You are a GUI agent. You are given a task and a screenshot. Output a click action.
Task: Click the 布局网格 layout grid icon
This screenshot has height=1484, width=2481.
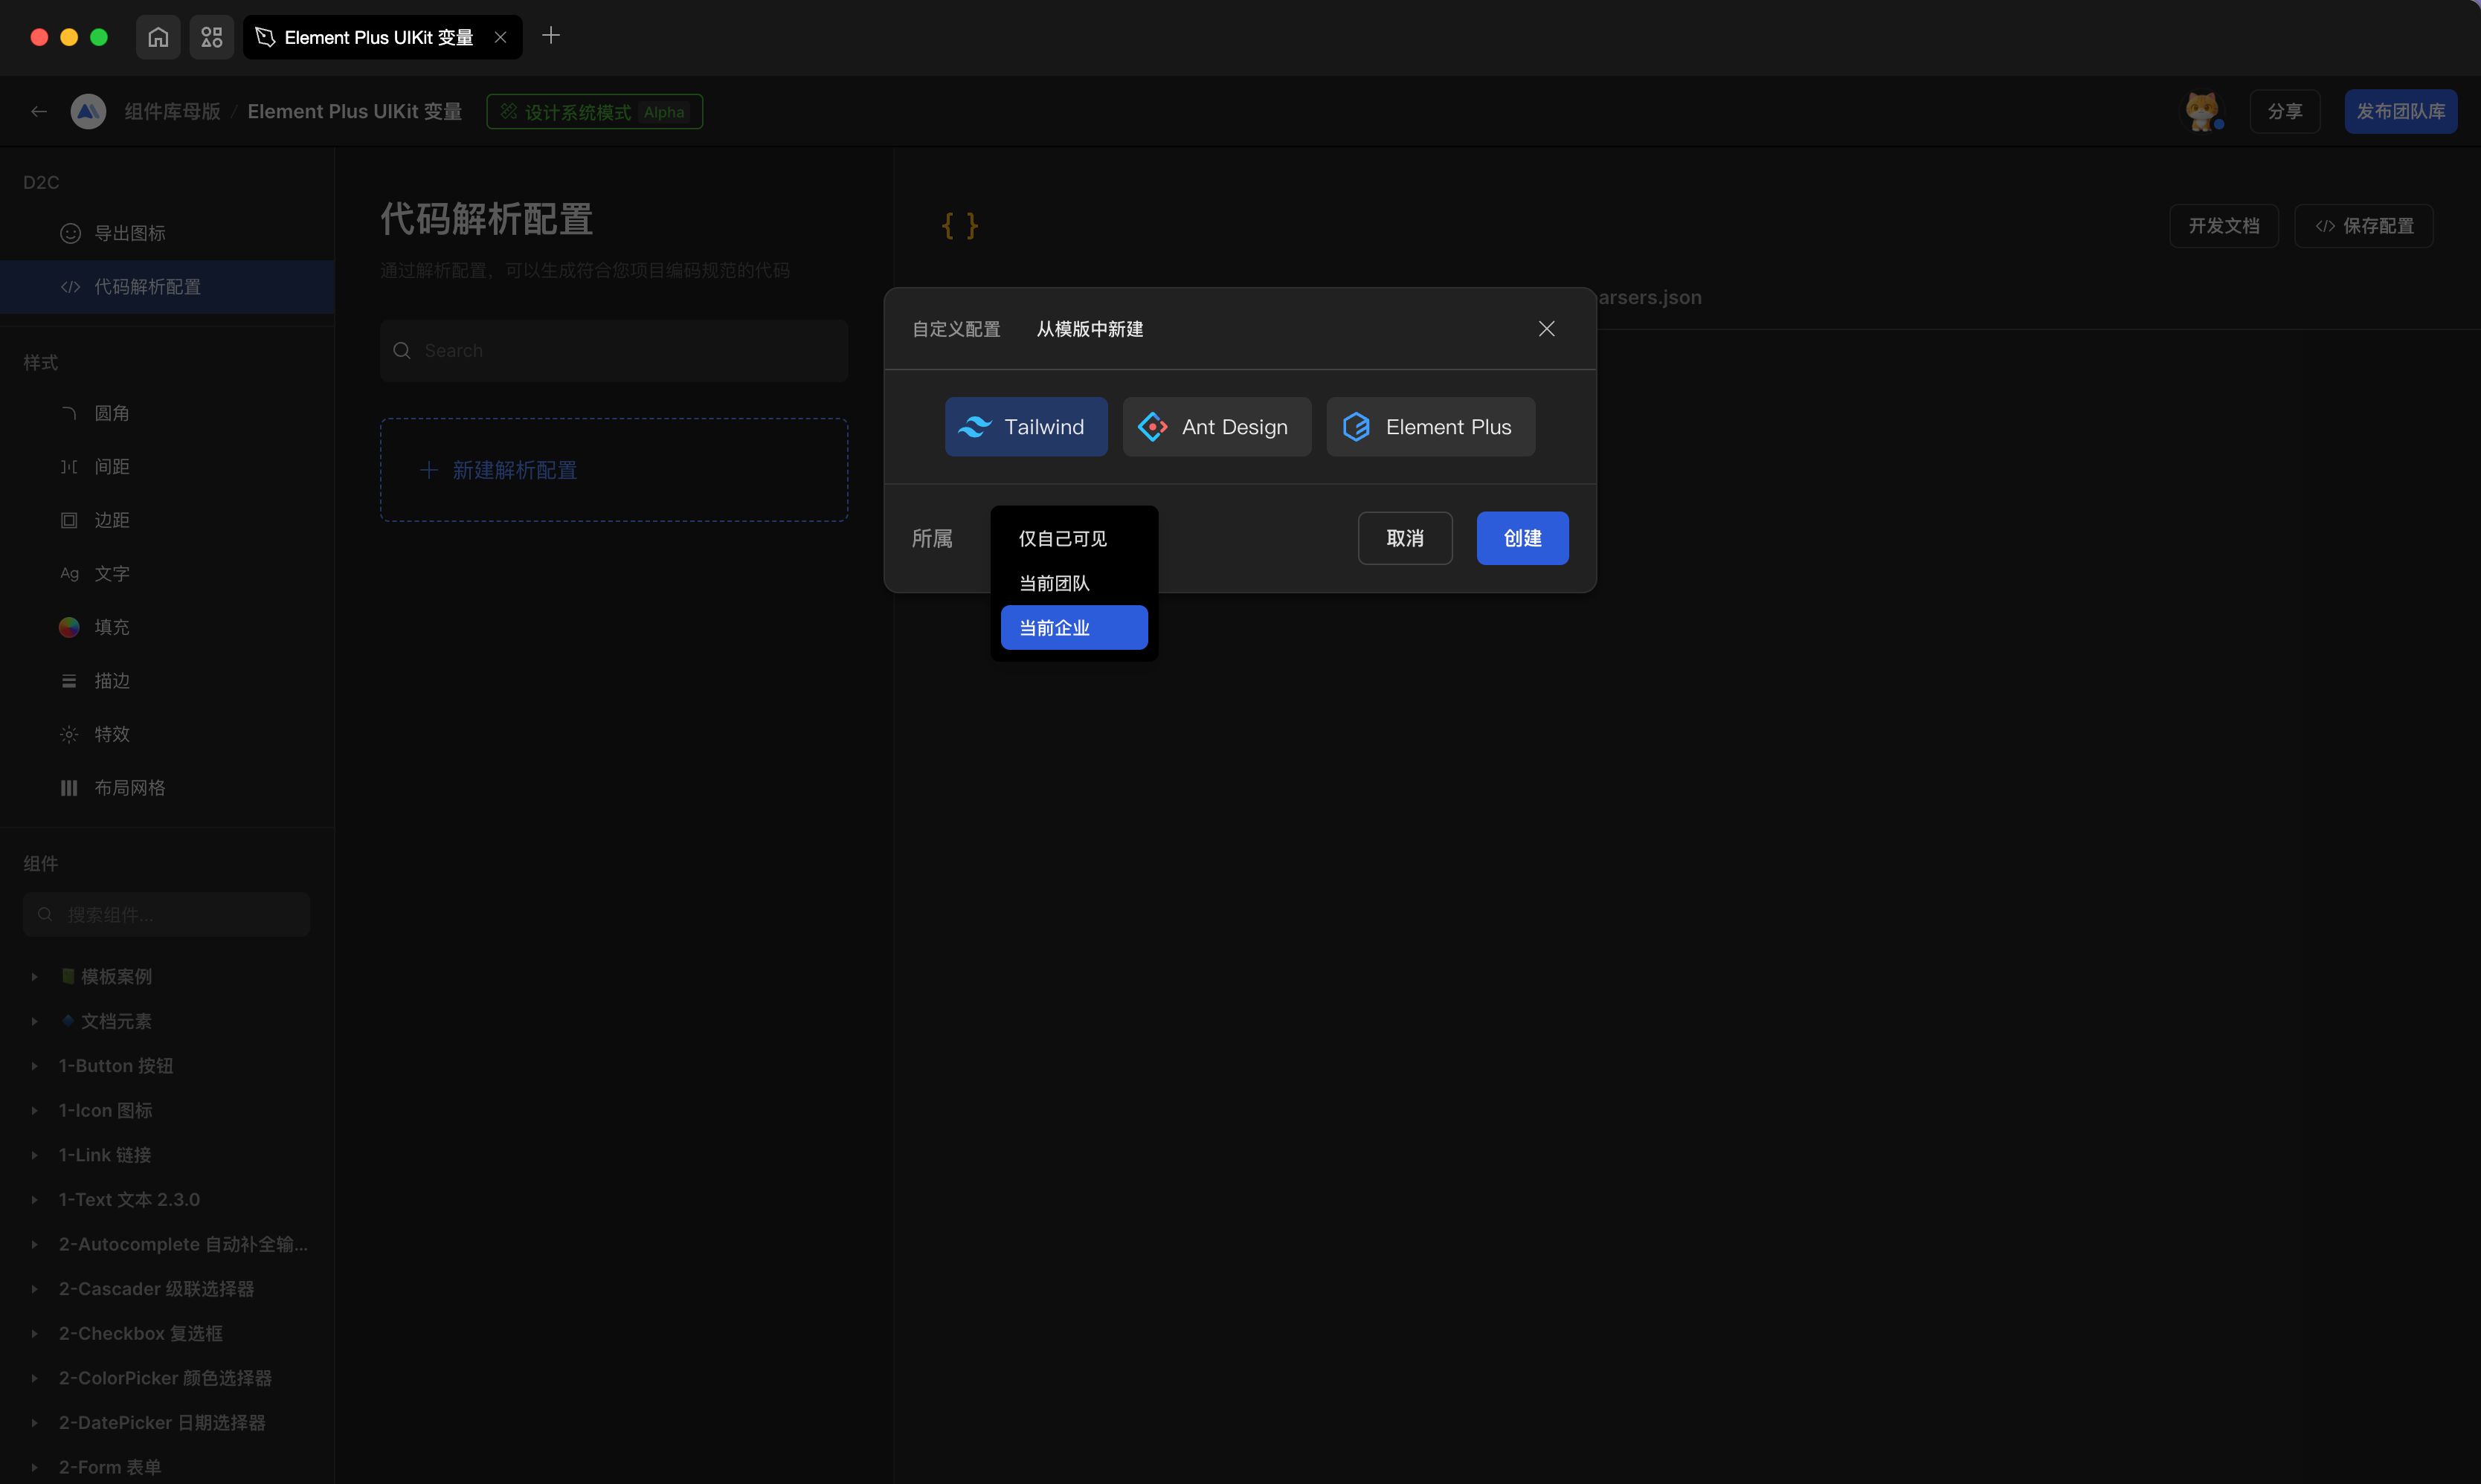tap(69, 788)
